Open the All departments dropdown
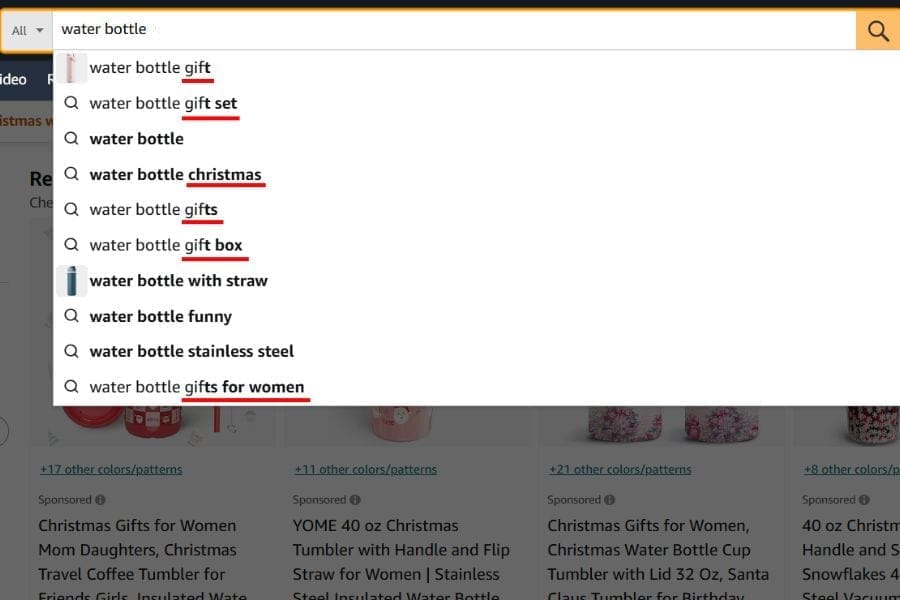Image resolution: width=900 pixels, height=600 pixels. point(27,30)
